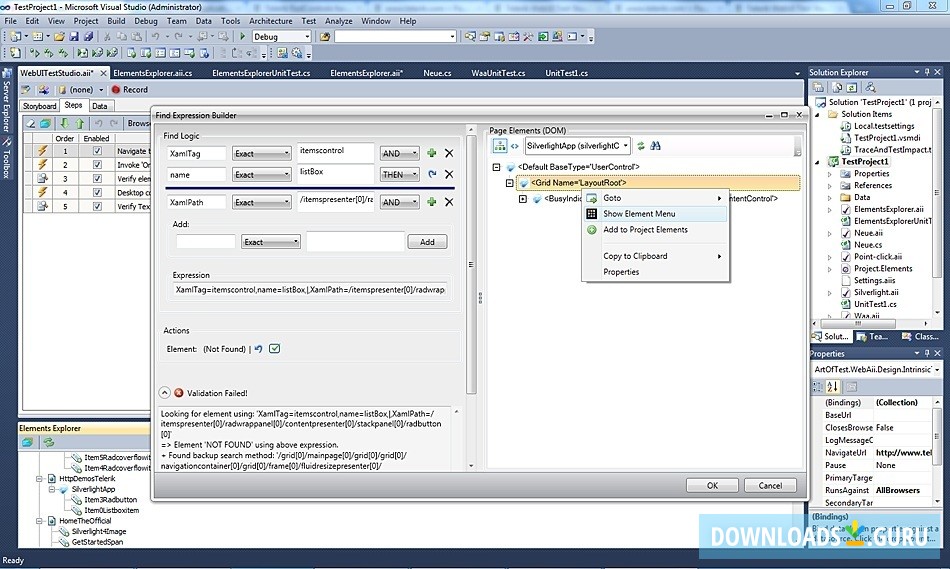950x569 pixels.
Task: Click the refresh DOM green arrows icon
Action: 640,145
